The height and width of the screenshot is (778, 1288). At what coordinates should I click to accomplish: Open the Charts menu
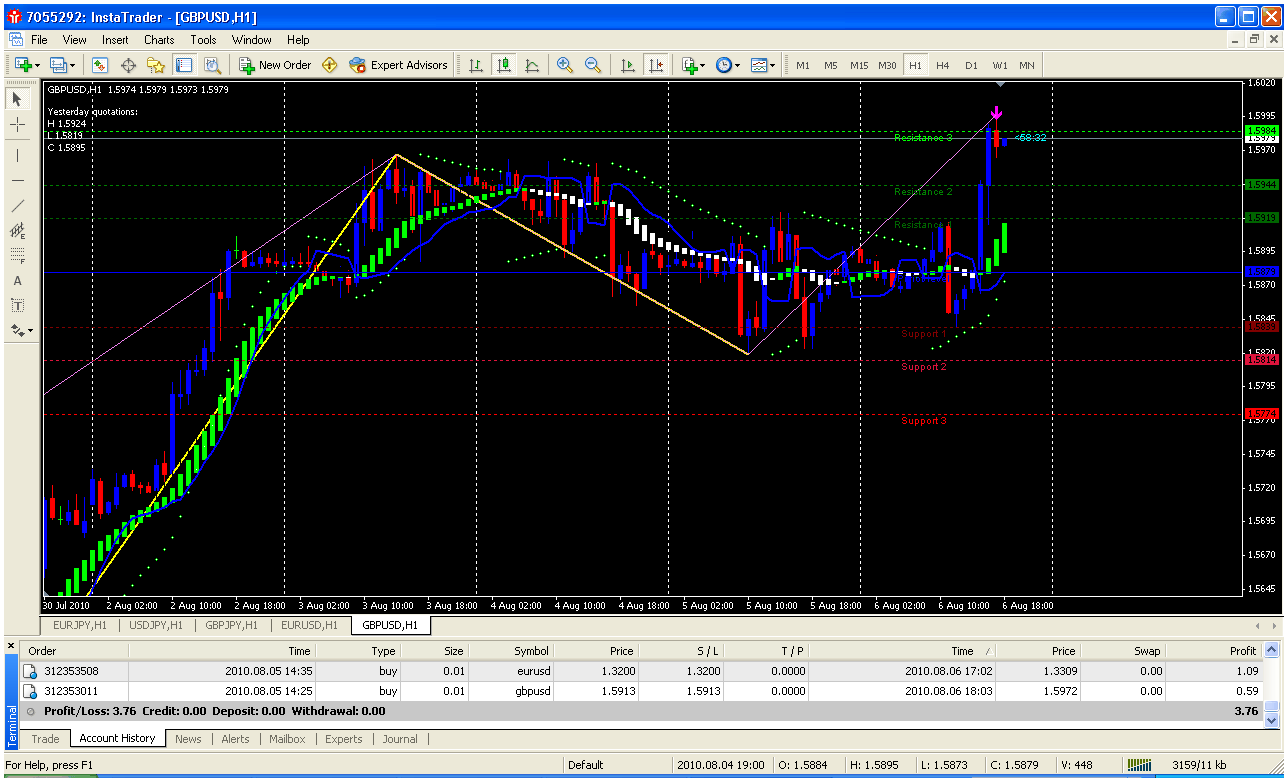click(x=158, y=40)
